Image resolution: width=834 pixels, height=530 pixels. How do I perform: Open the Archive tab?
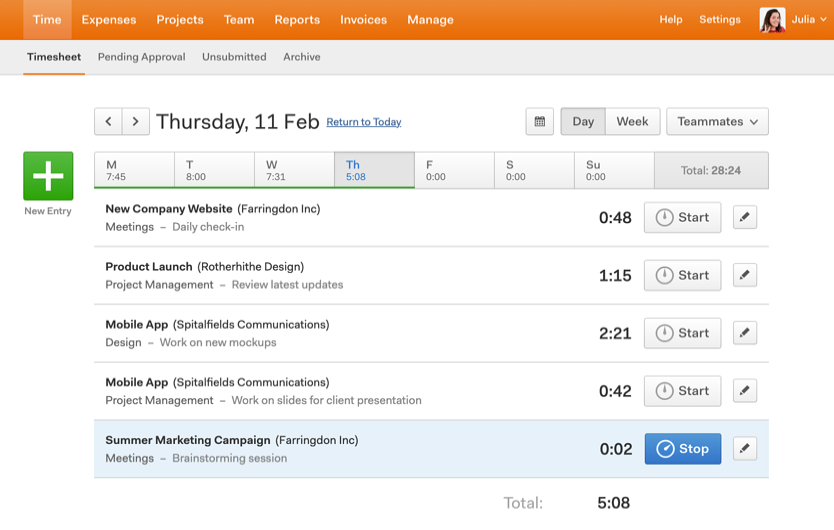(x=301, y=57)
